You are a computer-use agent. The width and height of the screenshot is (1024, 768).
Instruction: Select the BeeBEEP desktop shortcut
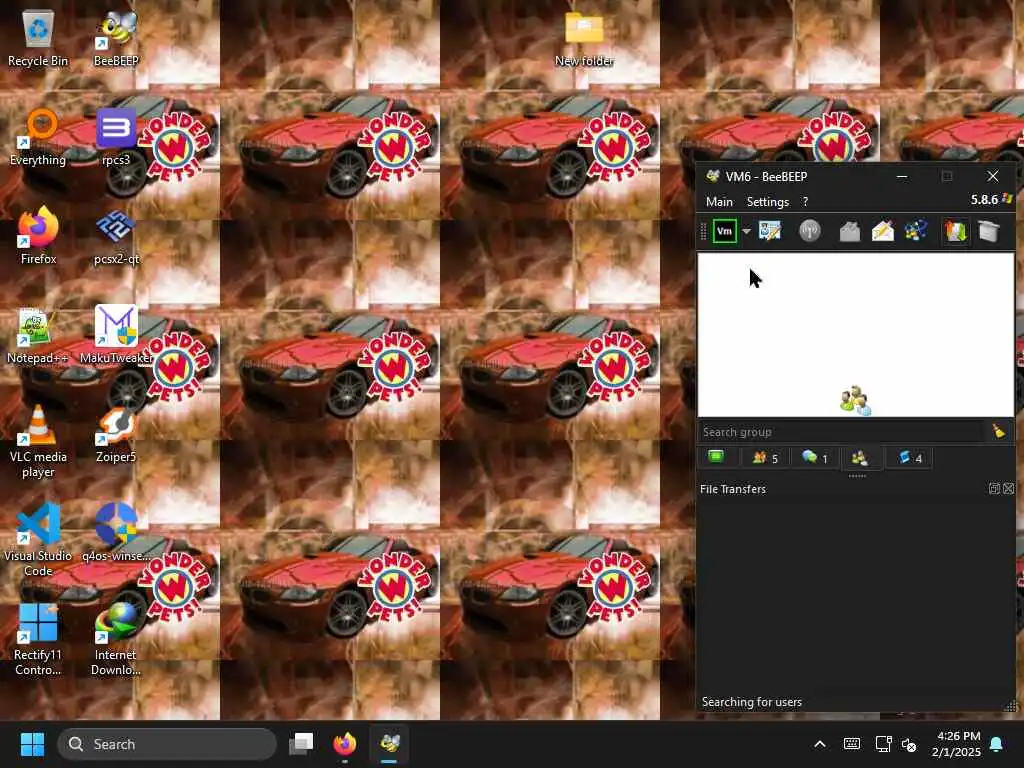116,39
